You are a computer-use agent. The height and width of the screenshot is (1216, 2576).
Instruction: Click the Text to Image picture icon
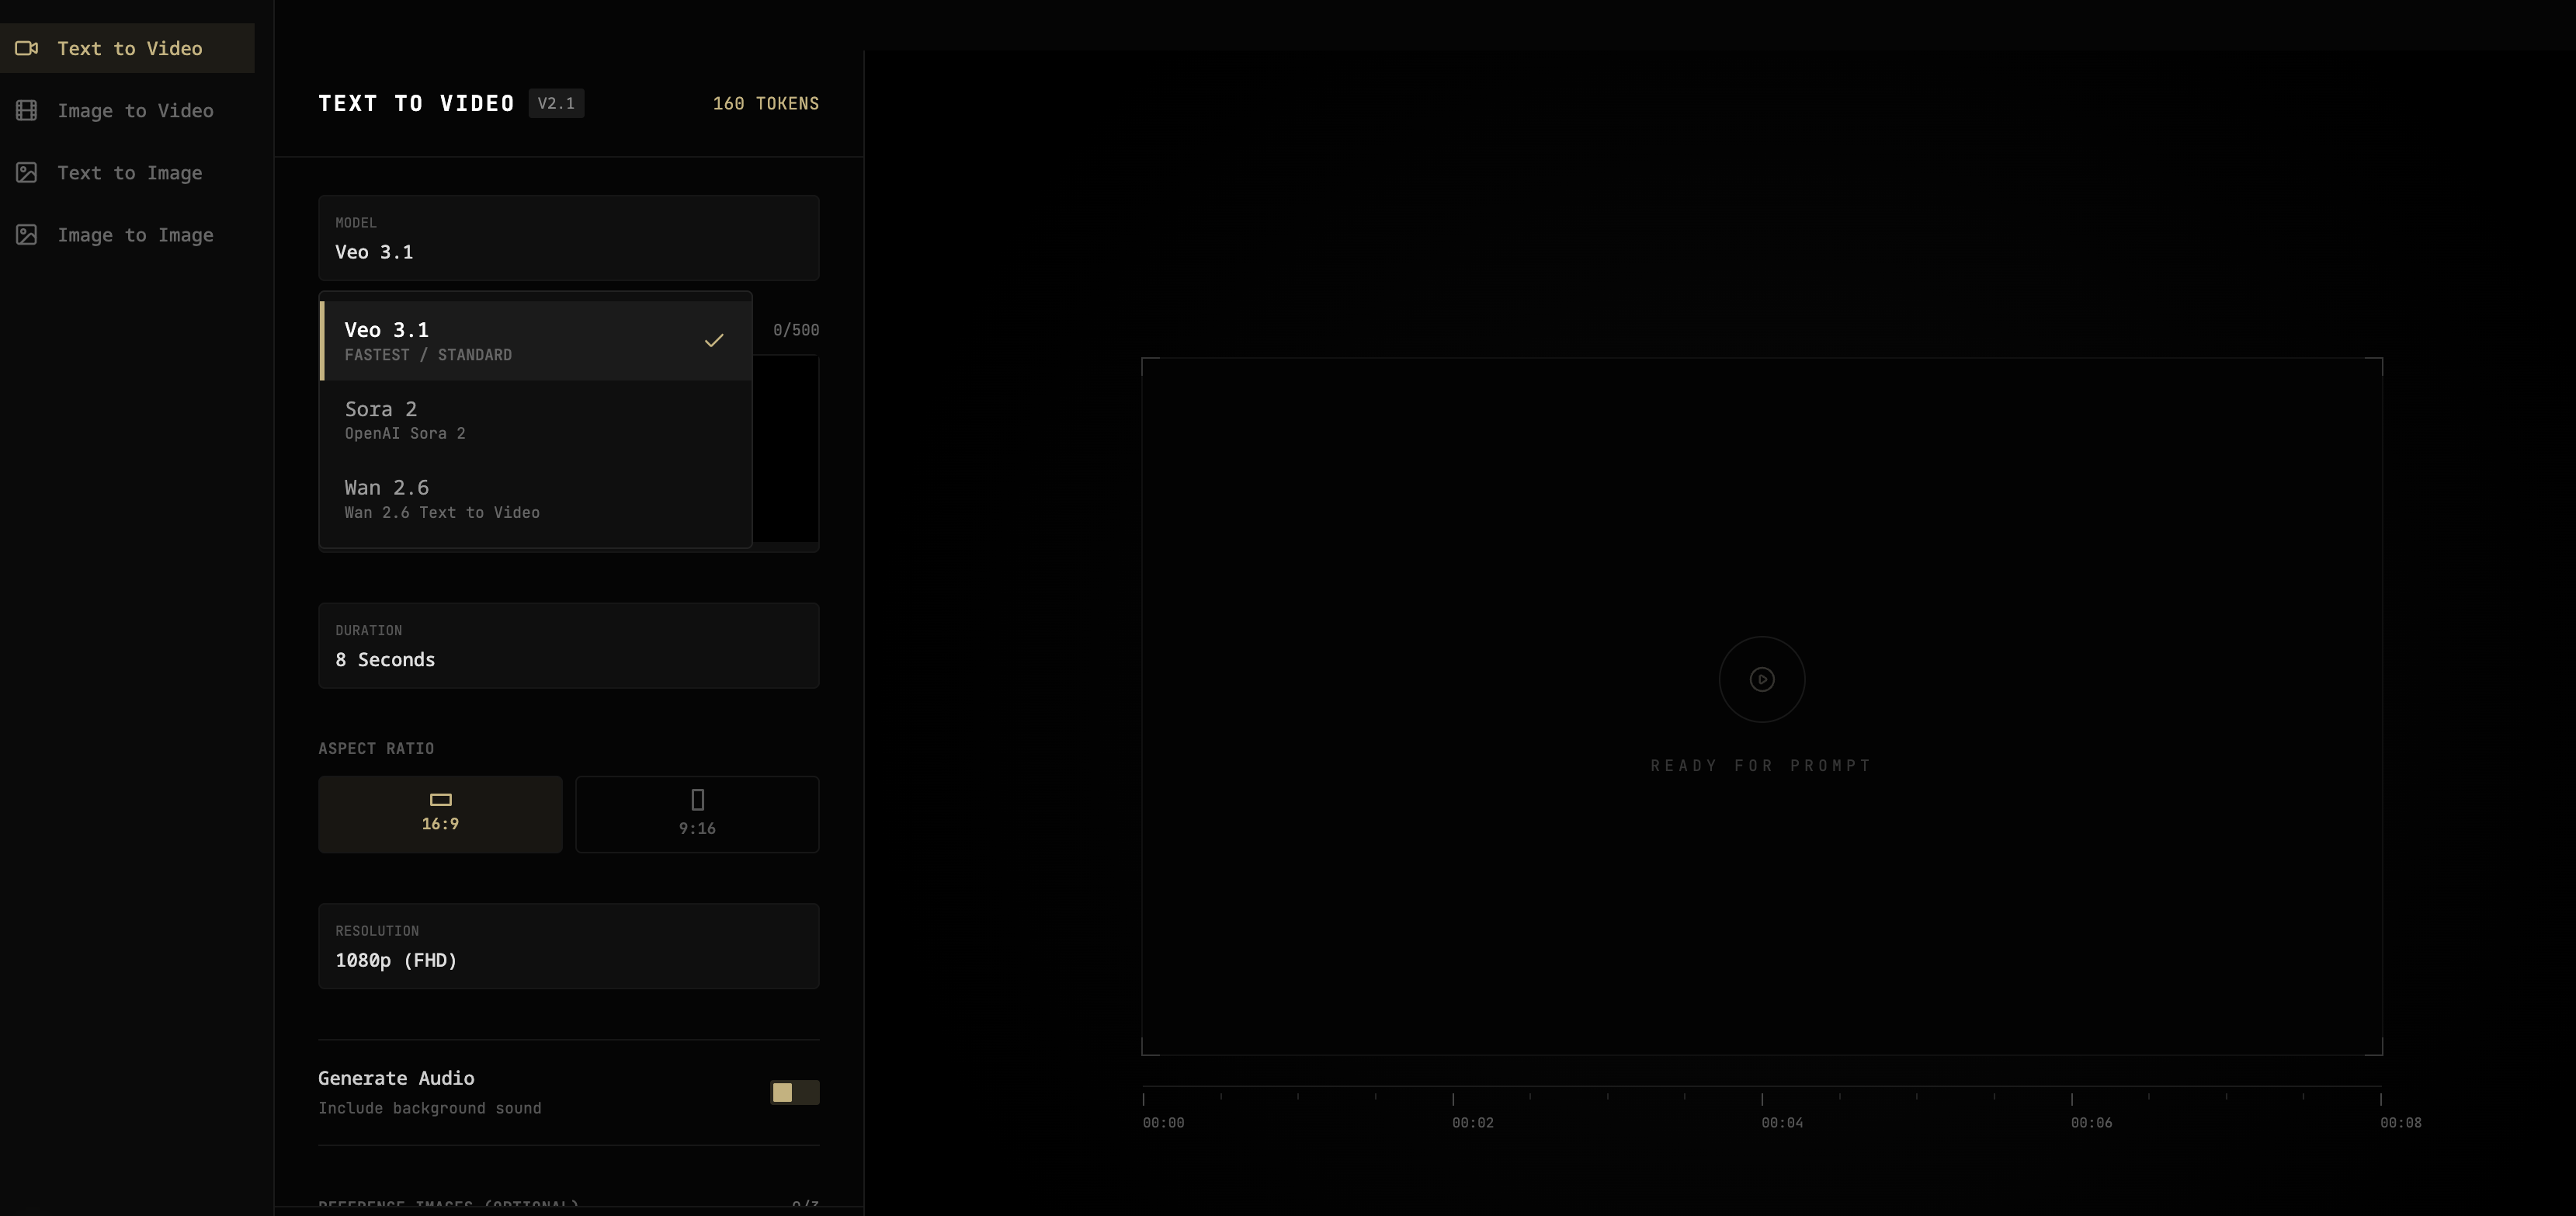point(27,173)
